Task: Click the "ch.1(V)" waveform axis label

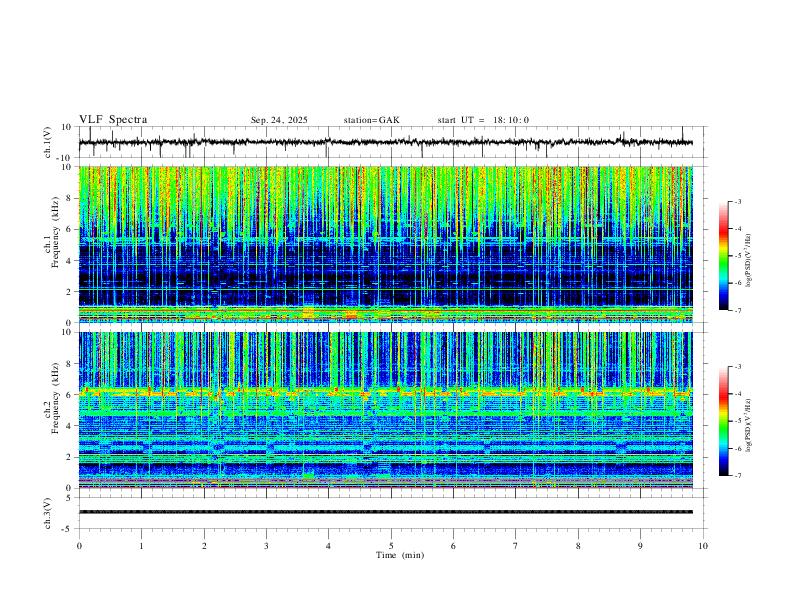Action: [48, 142]
